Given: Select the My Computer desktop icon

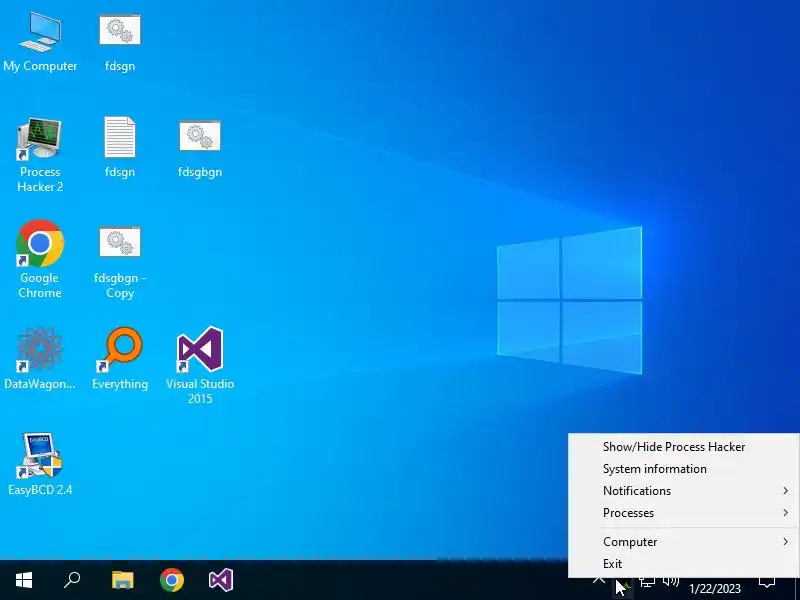Looking at the screenshot, I should point(40,41).
